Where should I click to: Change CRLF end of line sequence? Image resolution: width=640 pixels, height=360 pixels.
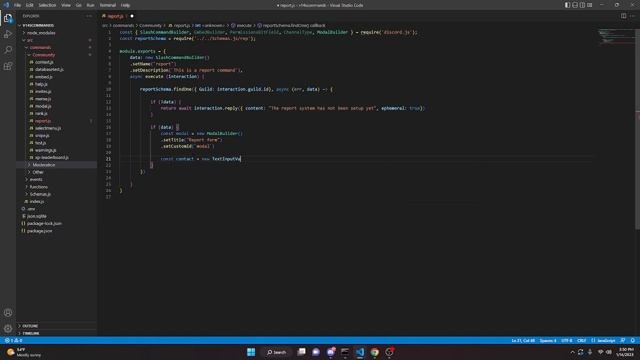[582, 340]
